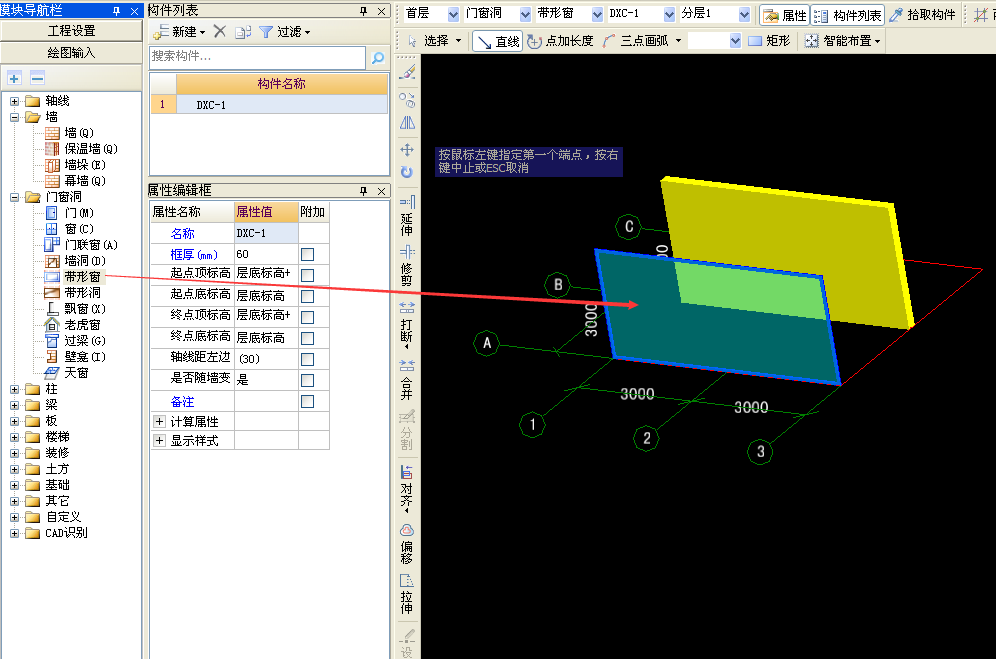Screen dimensions: 996x659
Task: Toggle the 轴线距左边 附加 checkbox
Action: tap(307, 359)
